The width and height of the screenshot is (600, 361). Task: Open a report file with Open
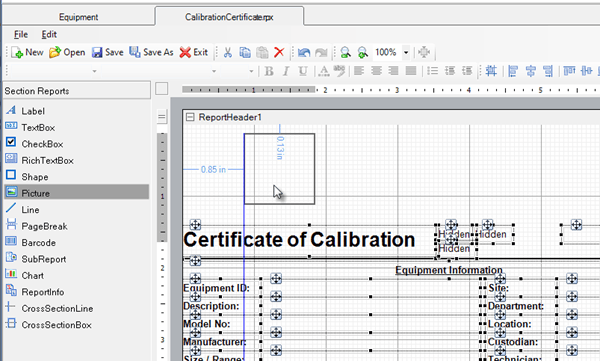(67, 52)
